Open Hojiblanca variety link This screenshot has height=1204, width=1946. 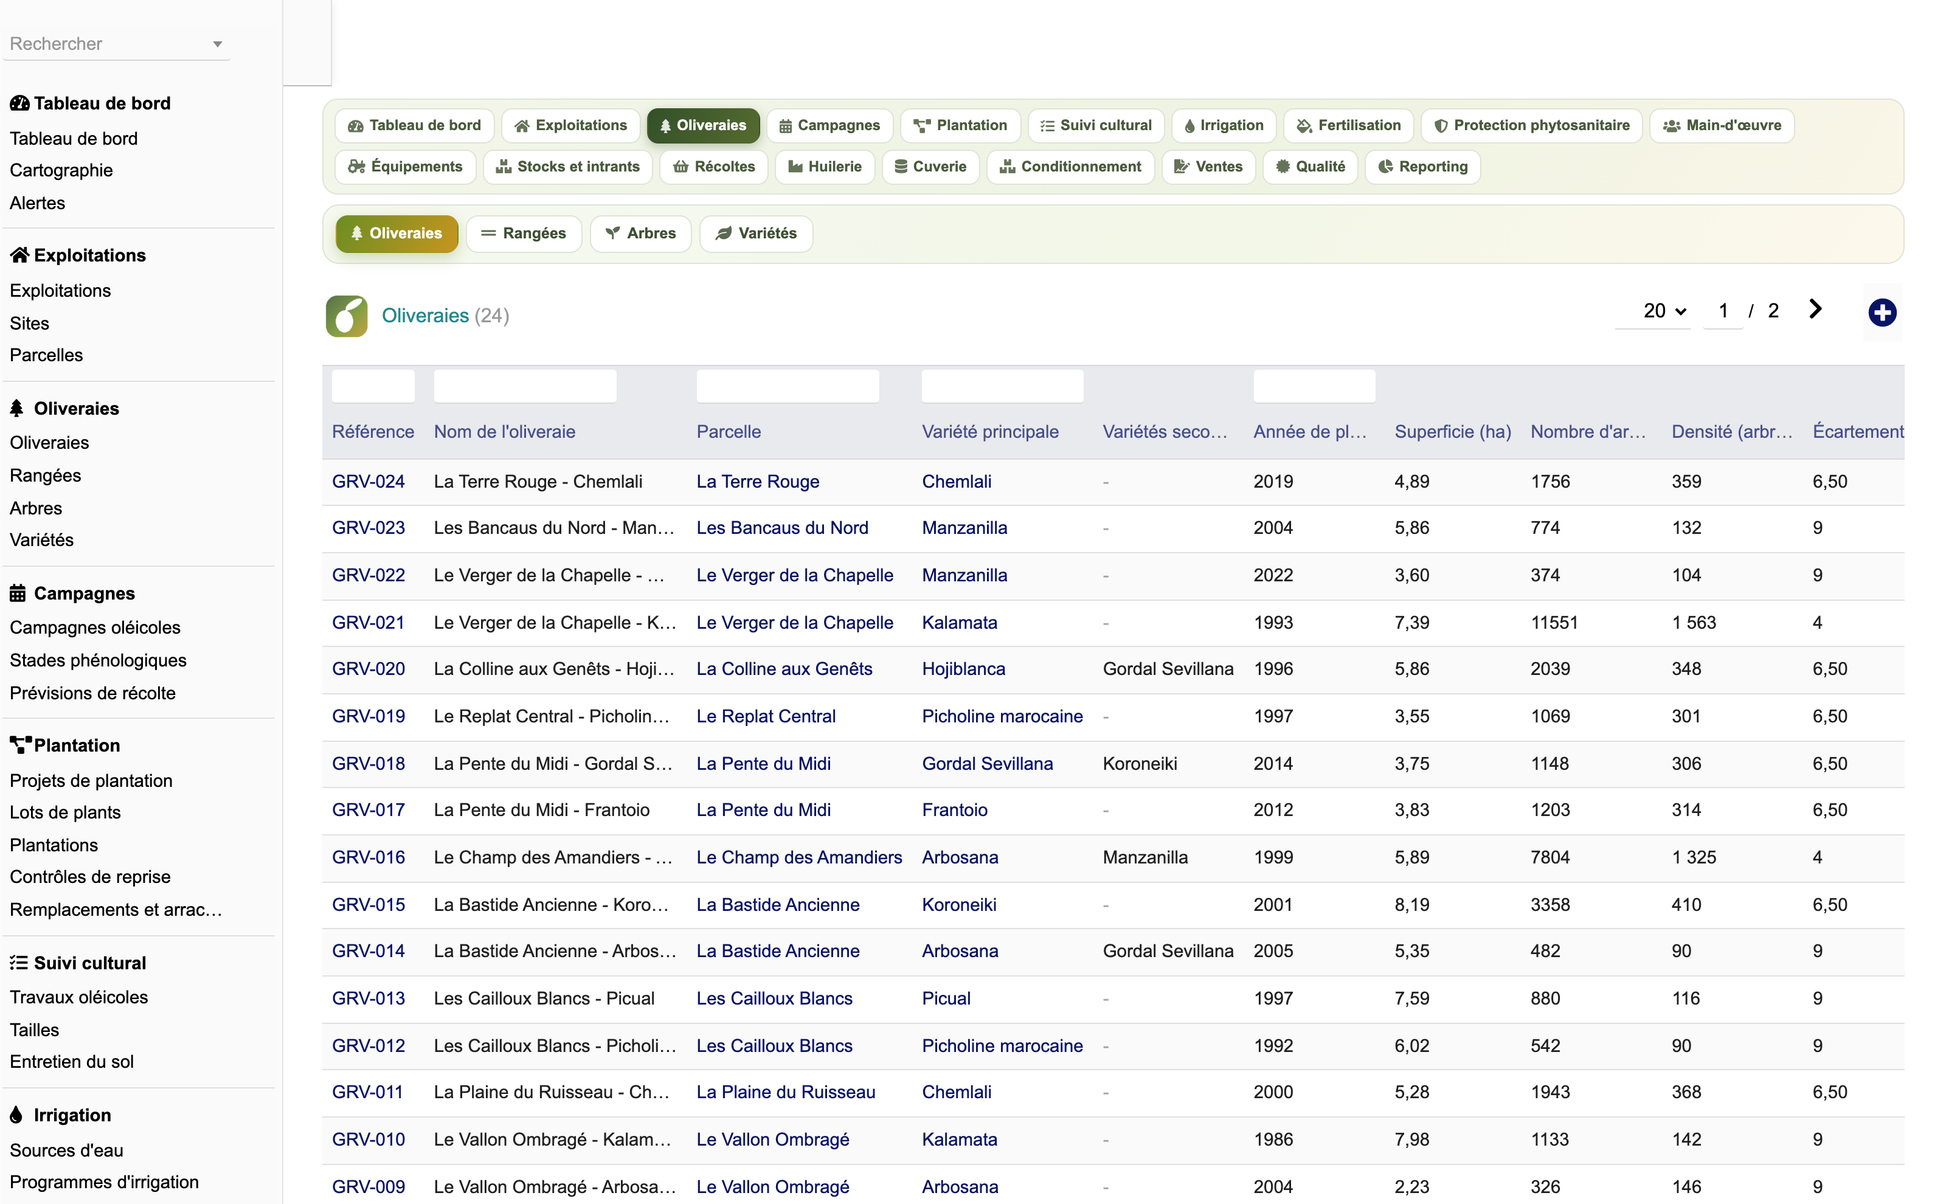tap(963, 669)
